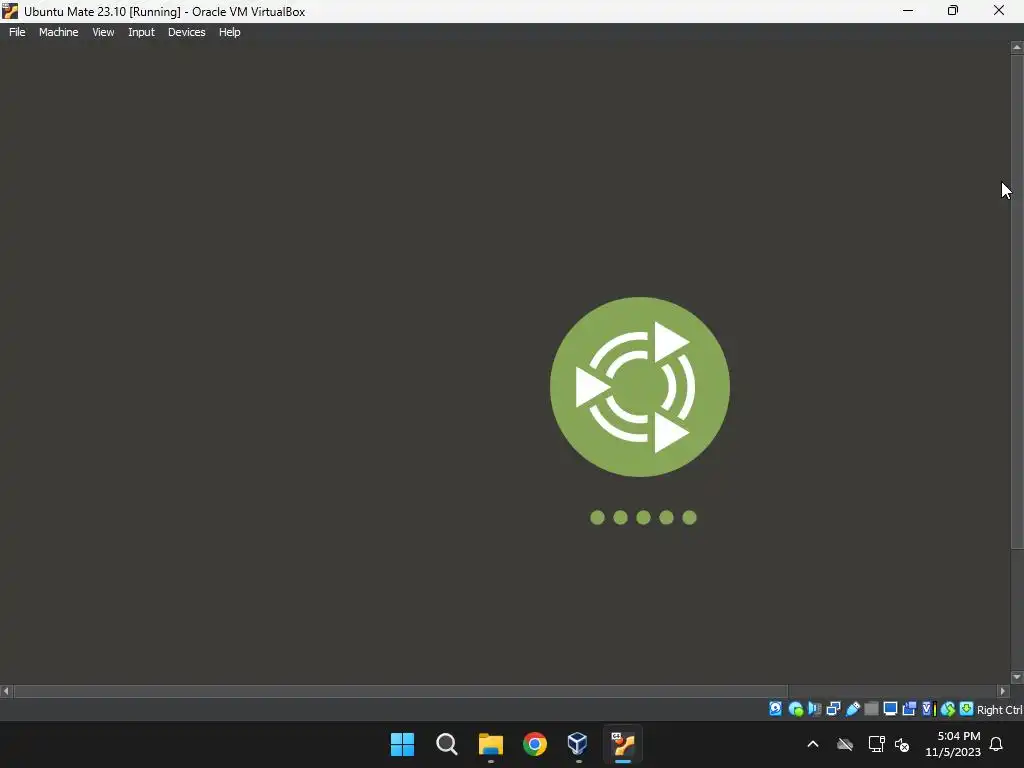Open File Explorer from the taskbar
Viewport: 1024px width, 768px height.
490,744
